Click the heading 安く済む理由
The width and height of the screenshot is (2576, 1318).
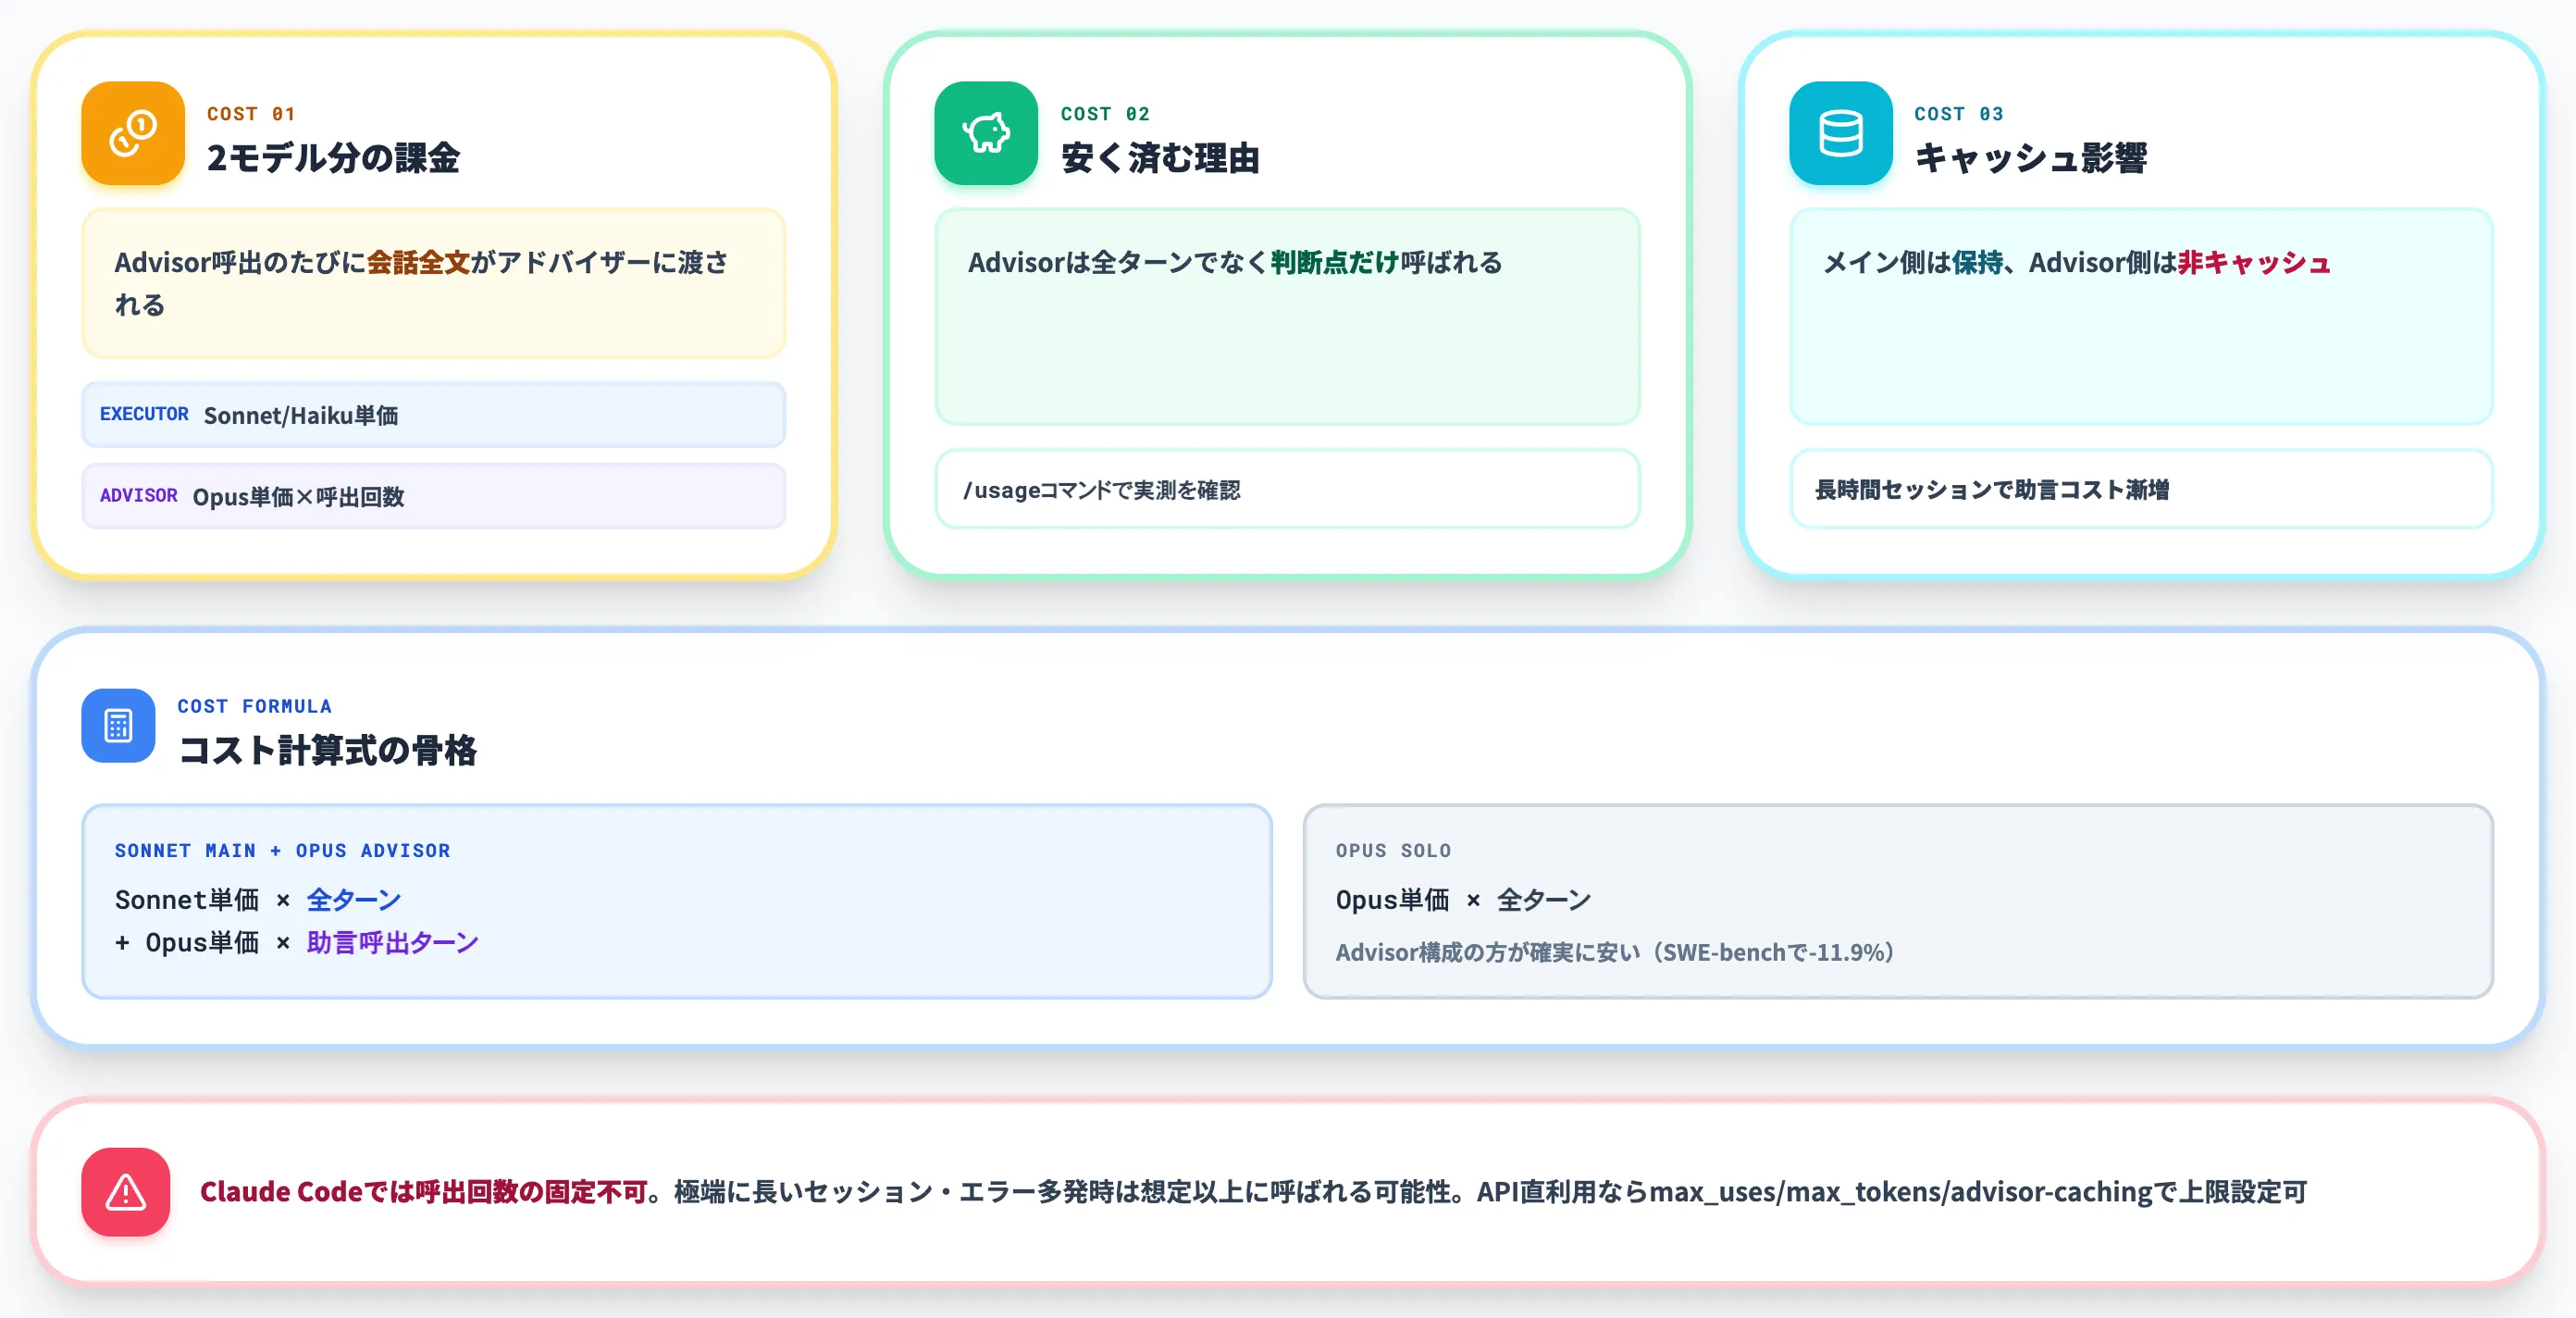(1160, 158)
